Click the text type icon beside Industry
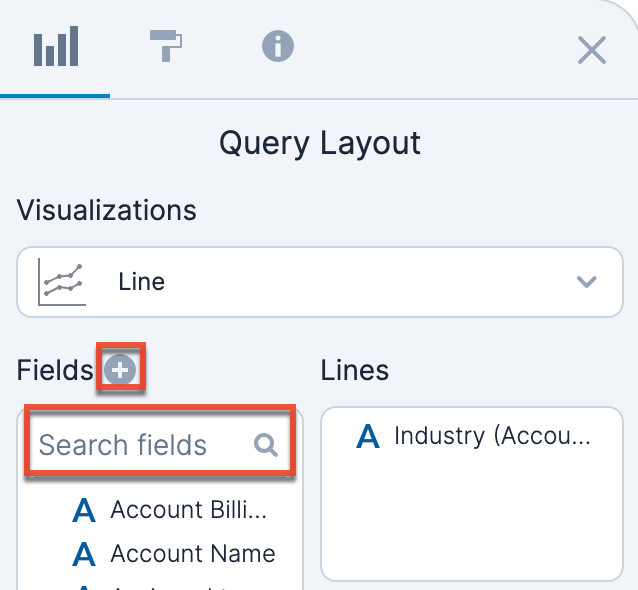This screenshot has width=638, height=590. tap(368, 437)
